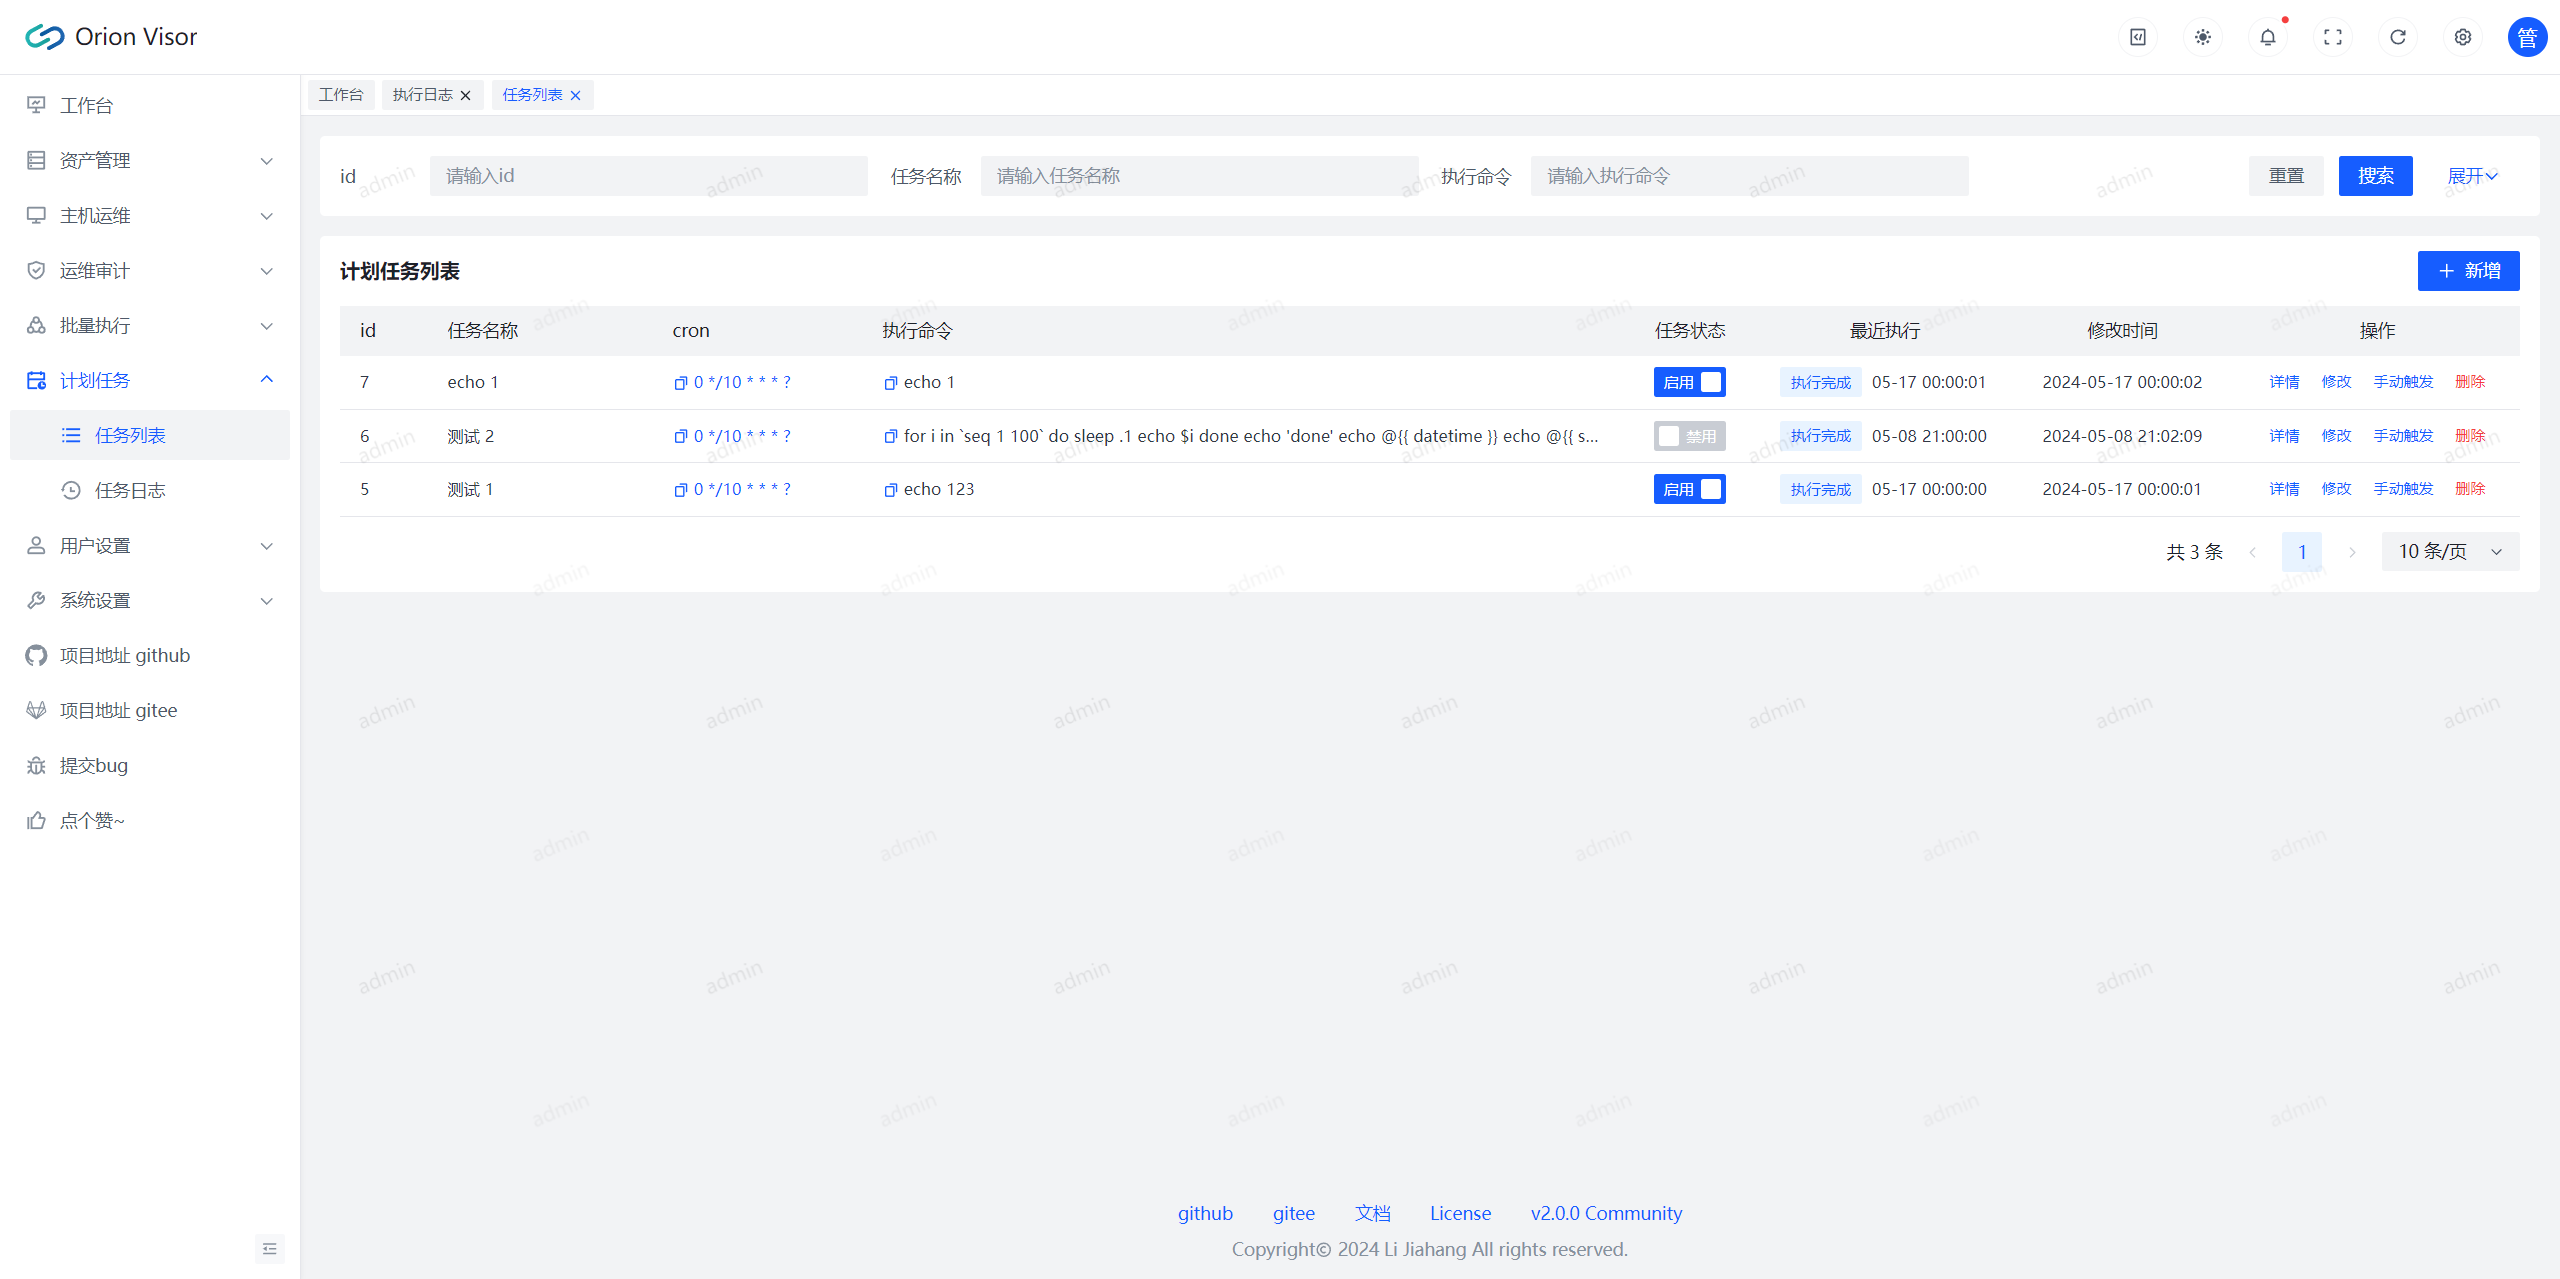Copy the echo 123 command
Viewport: 2560px width, 1279px height.
[x=890, y=490]
